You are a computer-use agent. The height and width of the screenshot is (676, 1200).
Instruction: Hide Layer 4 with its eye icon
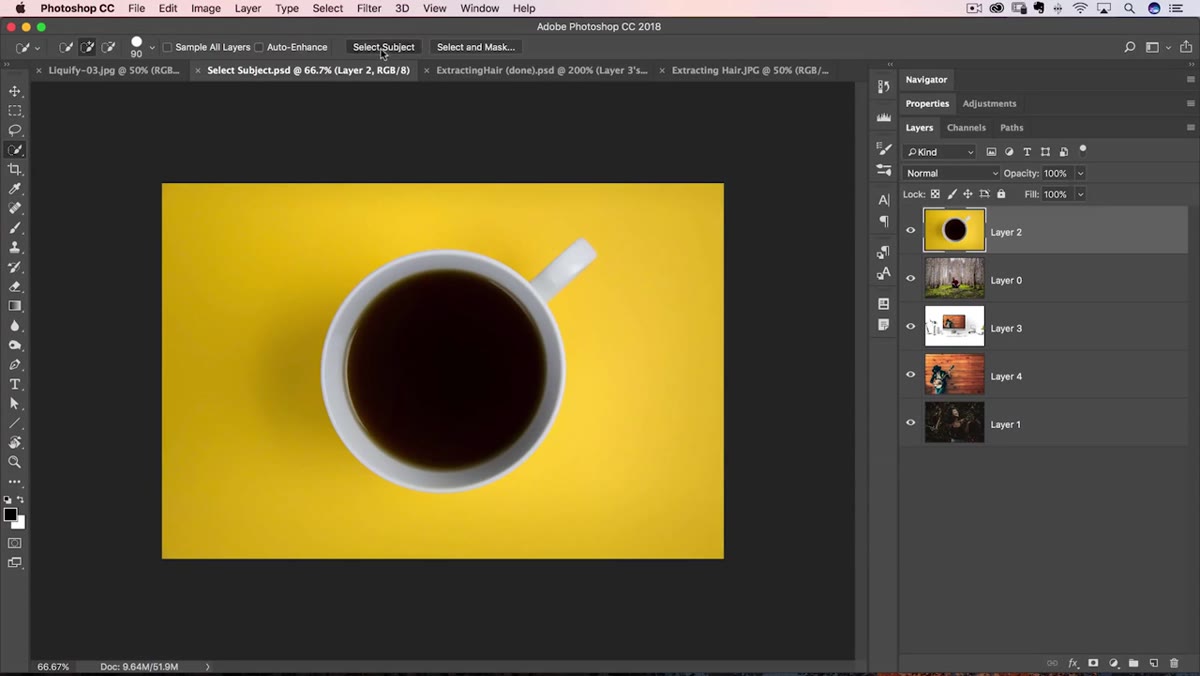[911, 375]
